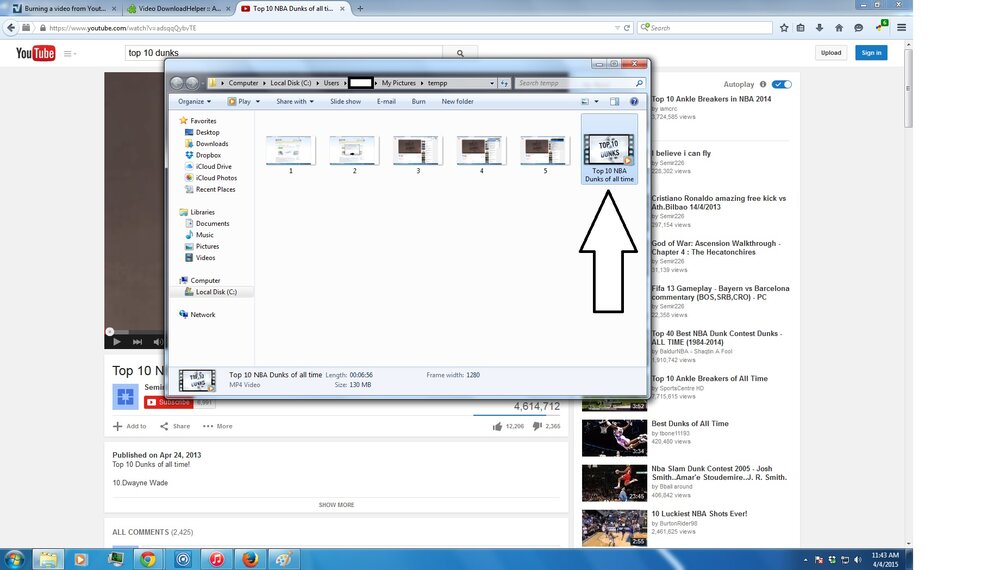Screen dimensions: 1000x570
Task: Open the change view dropdown arrow
Action: click(596, 101)
